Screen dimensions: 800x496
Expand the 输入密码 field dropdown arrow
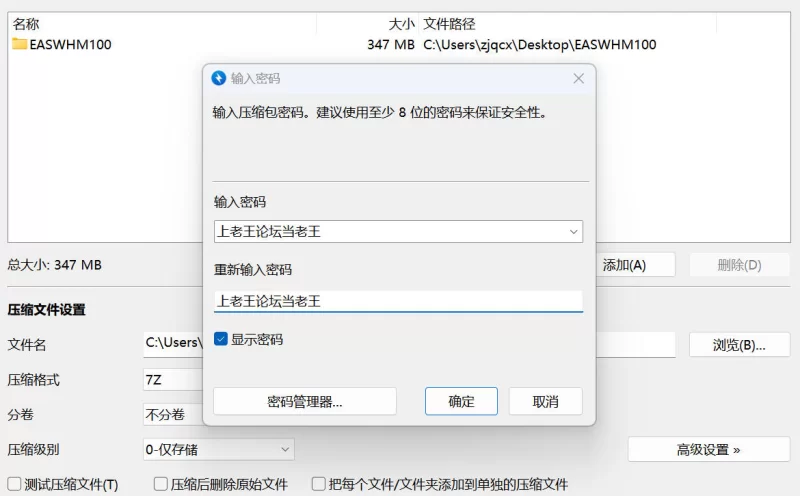click(x=573, y=232)
